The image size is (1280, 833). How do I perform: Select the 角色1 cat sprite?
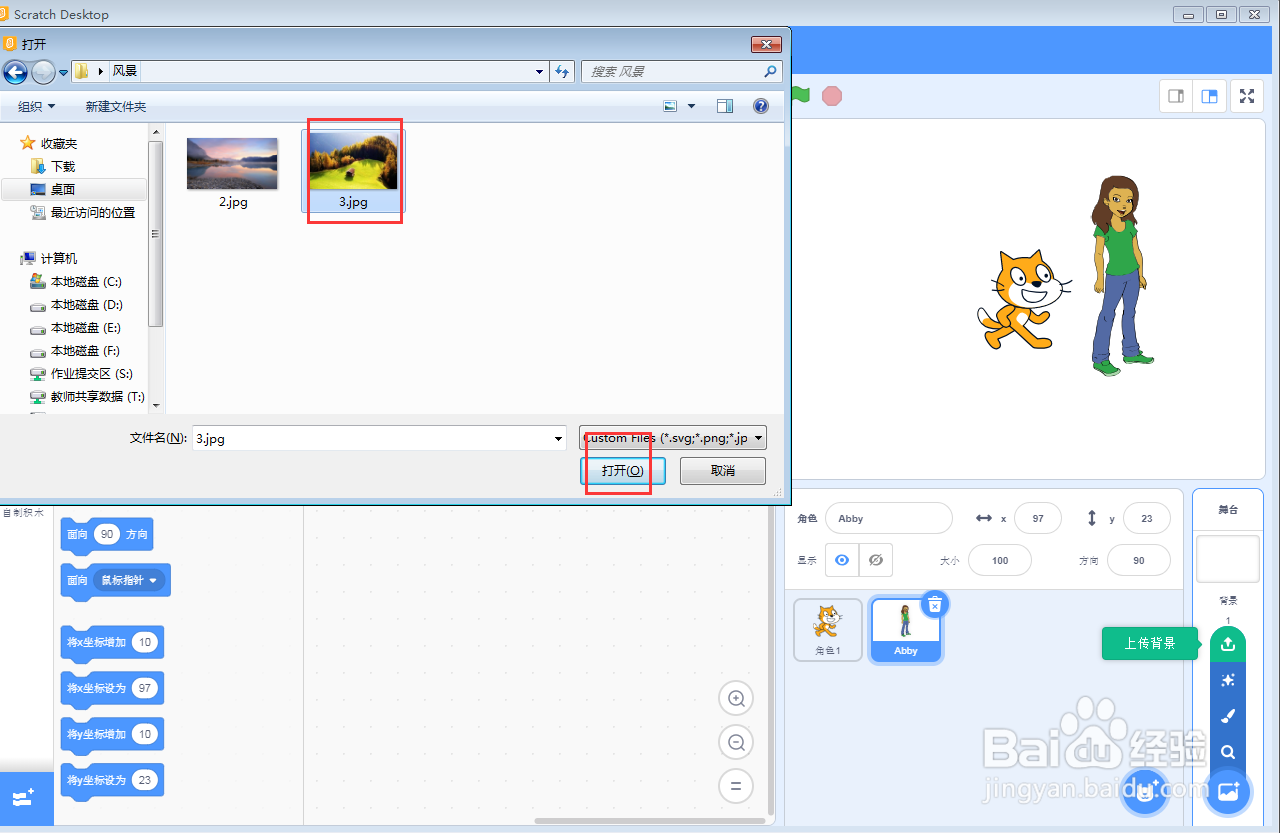pos(828,630)
